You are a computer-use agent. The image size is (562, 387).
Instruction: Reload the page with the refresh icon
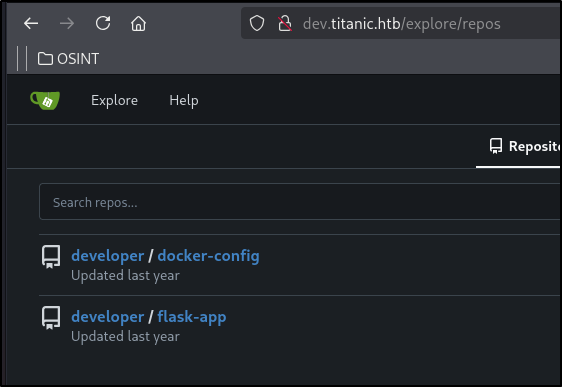(x=103, y=23)
